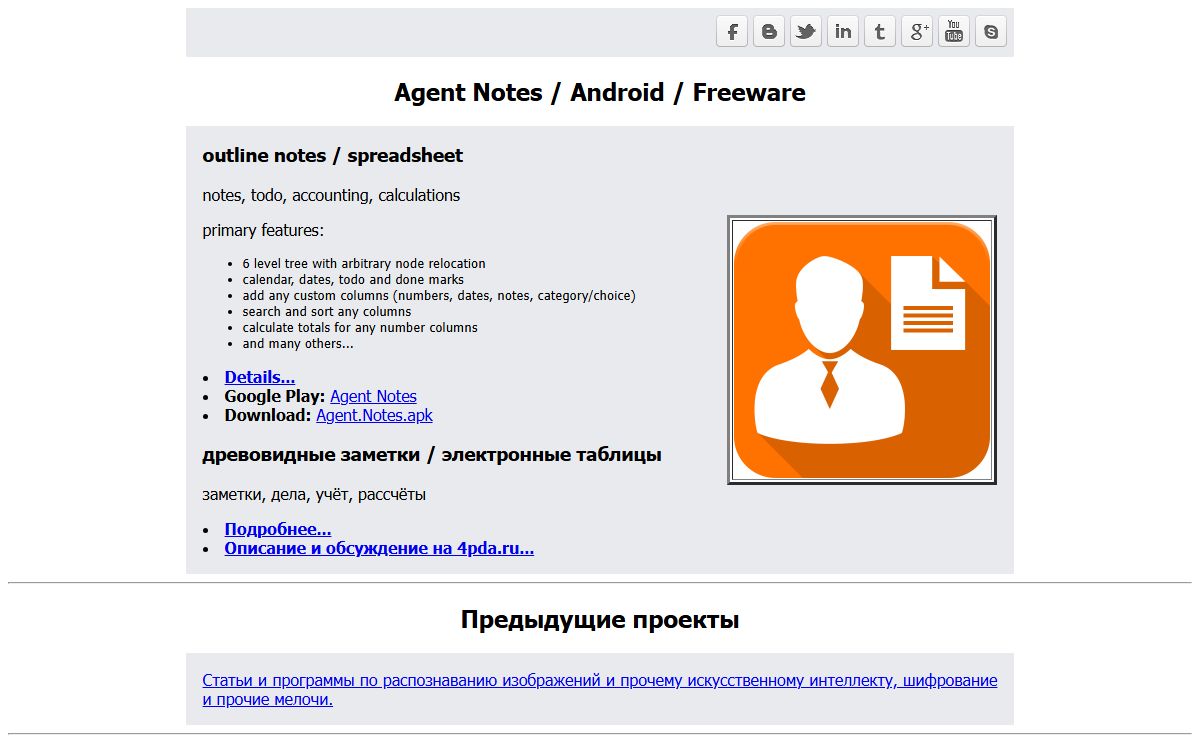Click the Download: label
The height and width of the screenshot is (740, 1200).
pos(268,415)
